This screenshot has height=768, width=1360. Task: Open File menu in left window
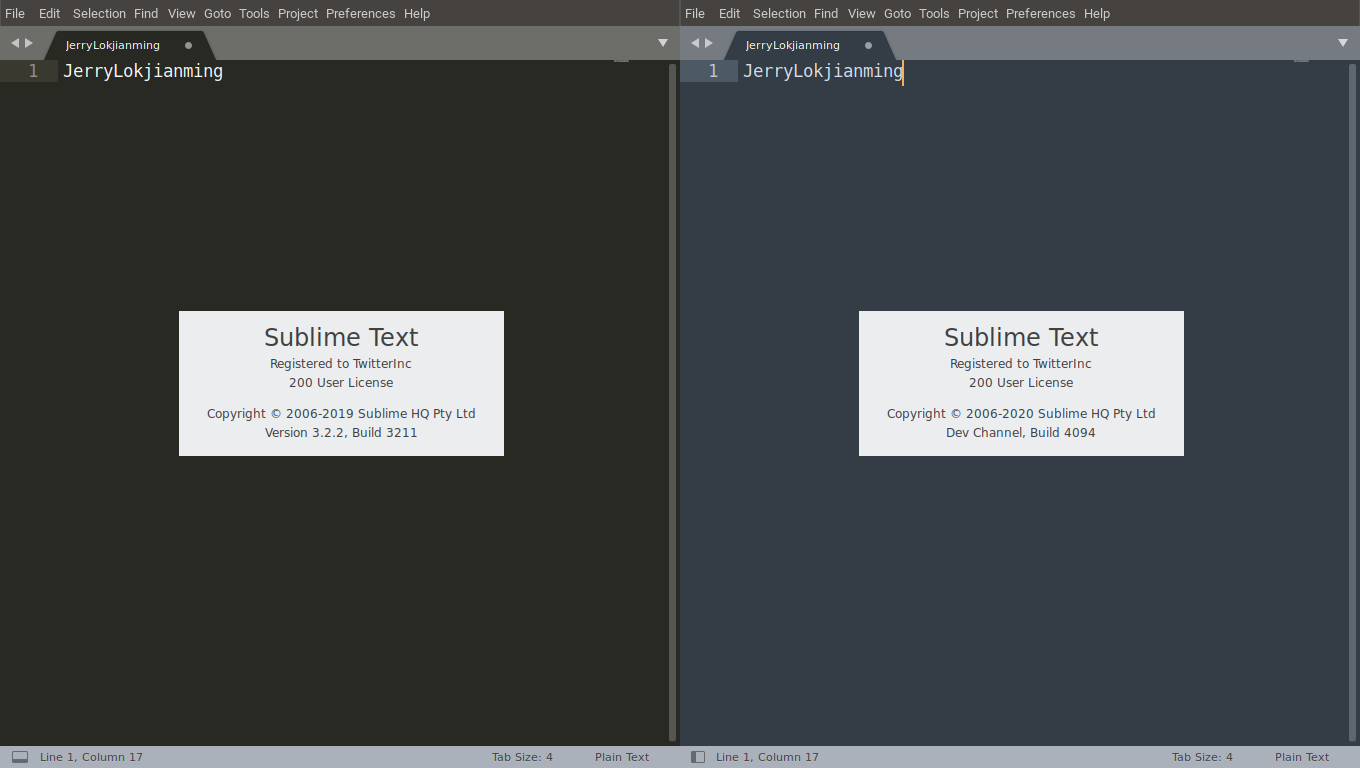point(15,13)
